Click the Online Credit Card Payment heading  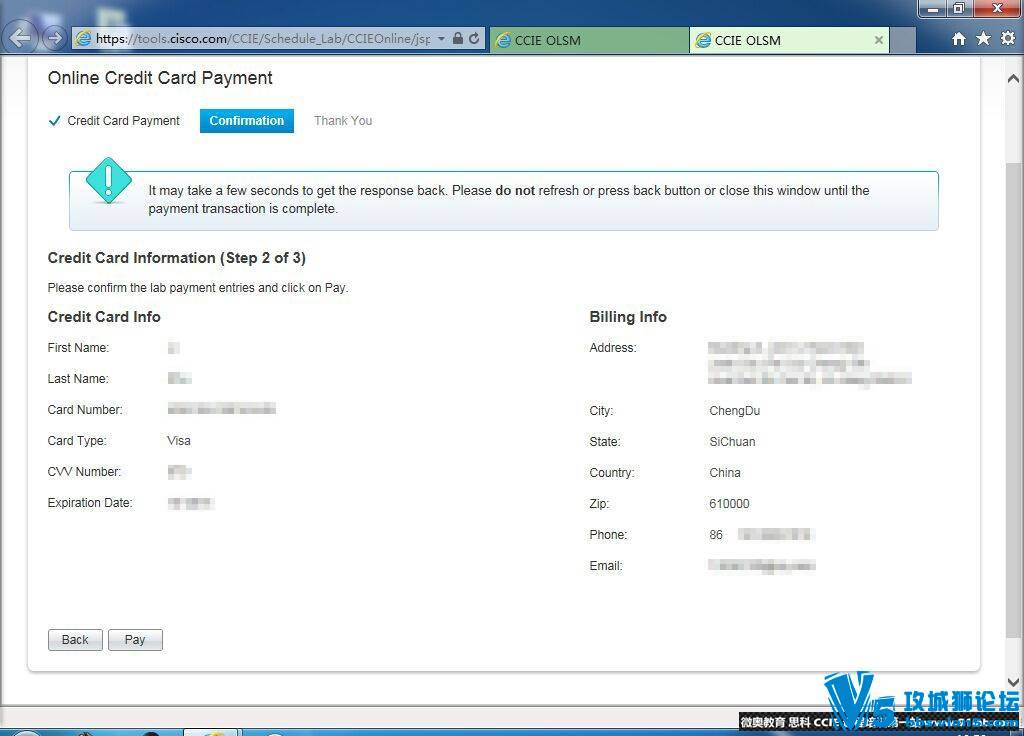click(160, 78)
